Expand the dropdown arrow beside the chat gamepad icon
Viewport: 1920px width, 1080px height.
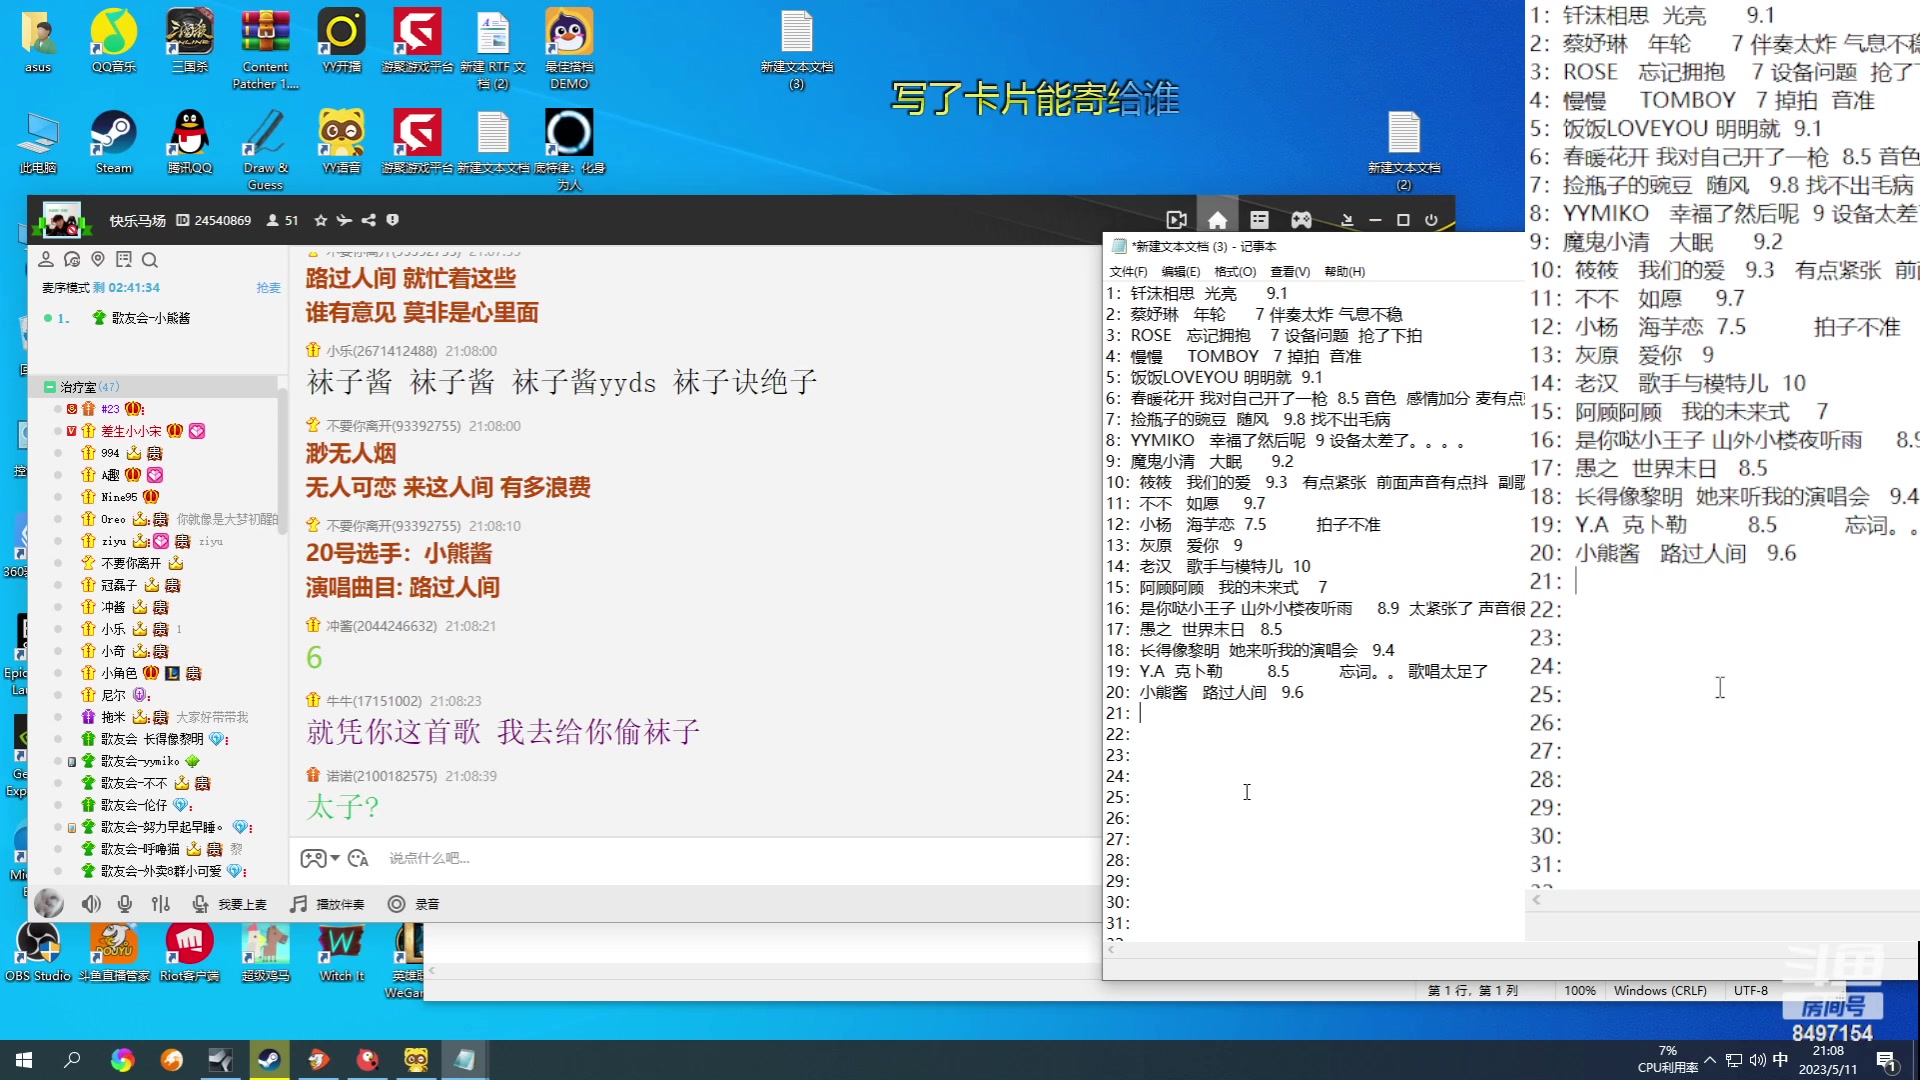click(335, 858)
